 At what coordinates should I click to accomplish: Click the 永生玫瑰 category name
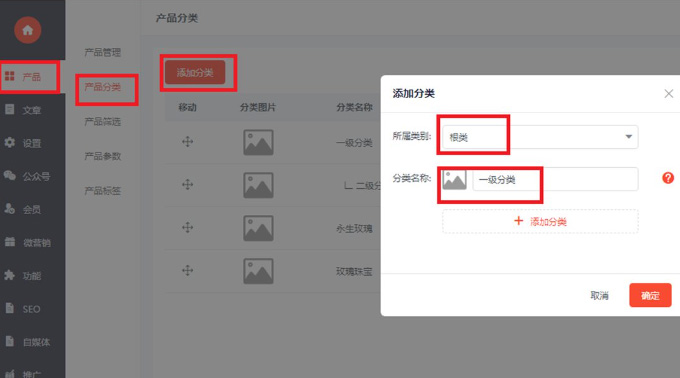354,228
